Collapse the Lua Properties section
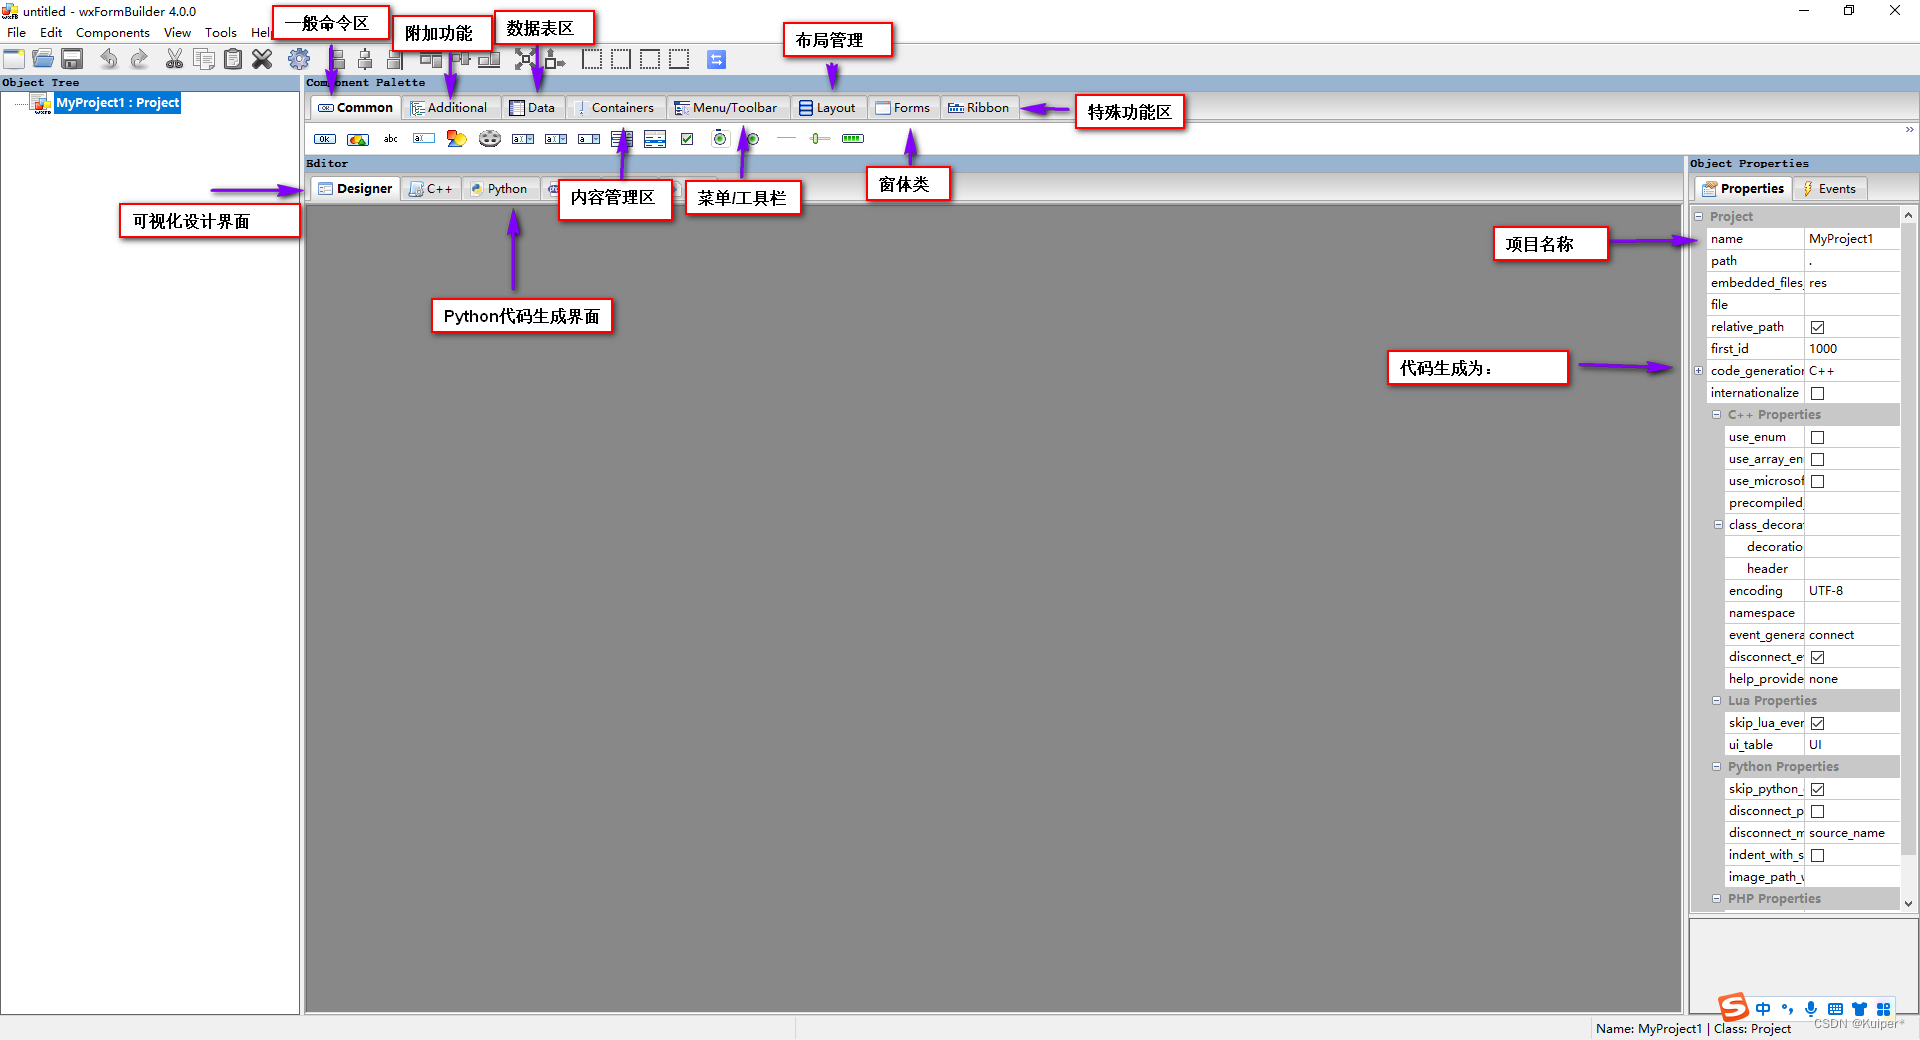Image resolution: width=1920 pixels, height=1040 pixels. pos(1717,700)
